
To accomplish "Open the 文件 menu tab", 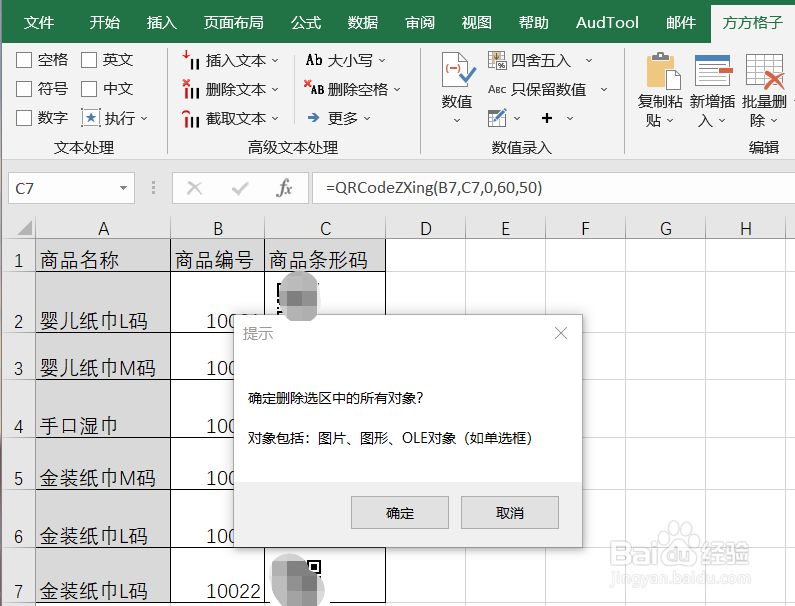I will pos(39,22).
